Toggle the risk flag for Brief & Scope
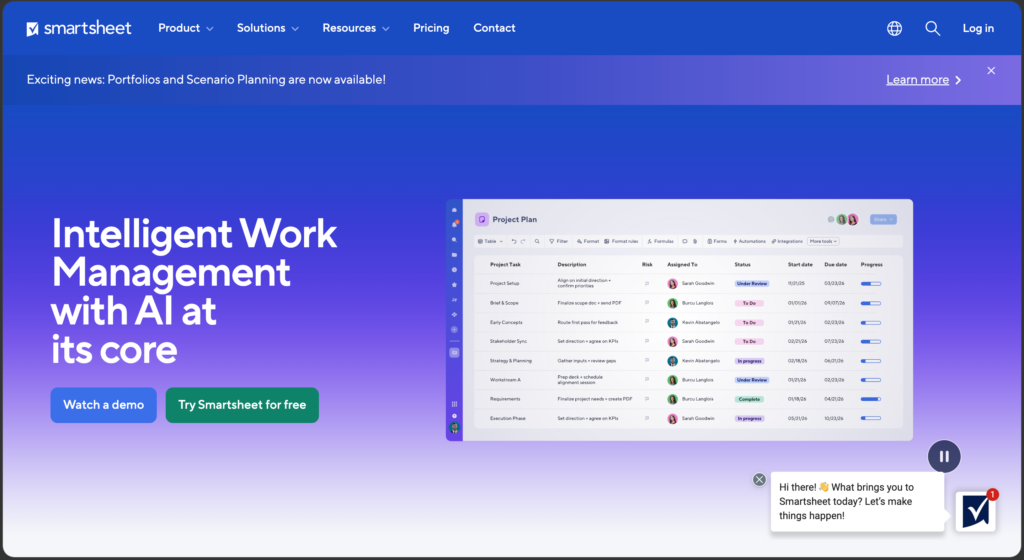Image resolution: width=1024 pixels, height=560 pixels. point(647,303)
